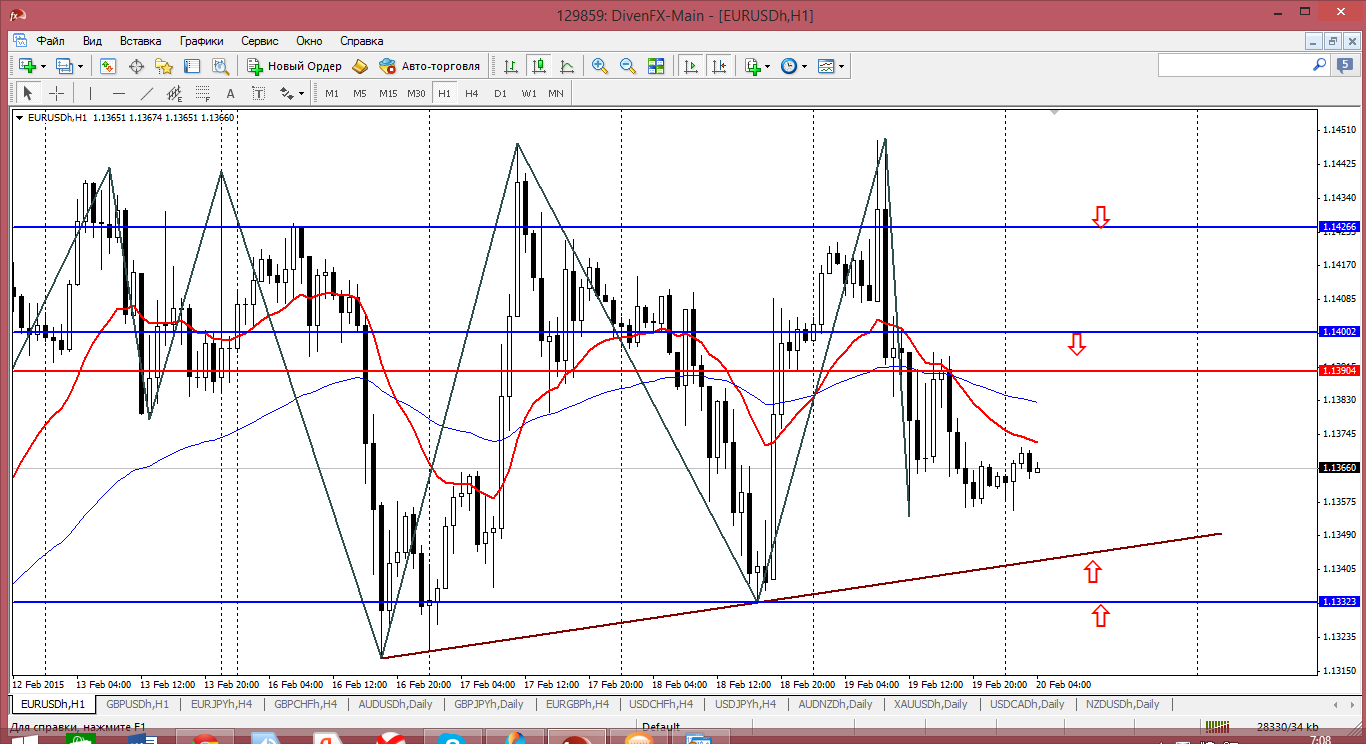Click the Новый Ордер button

295,66
